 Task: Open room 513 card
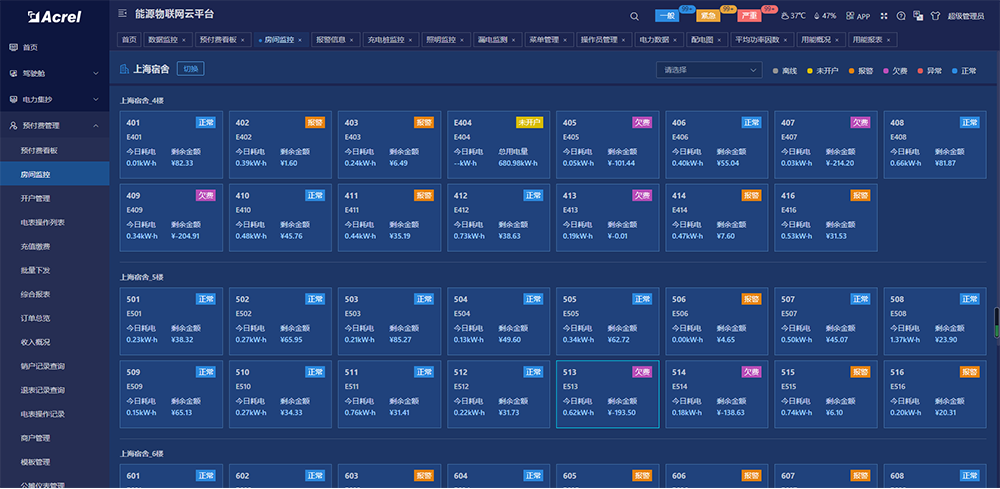pos(606,393)
